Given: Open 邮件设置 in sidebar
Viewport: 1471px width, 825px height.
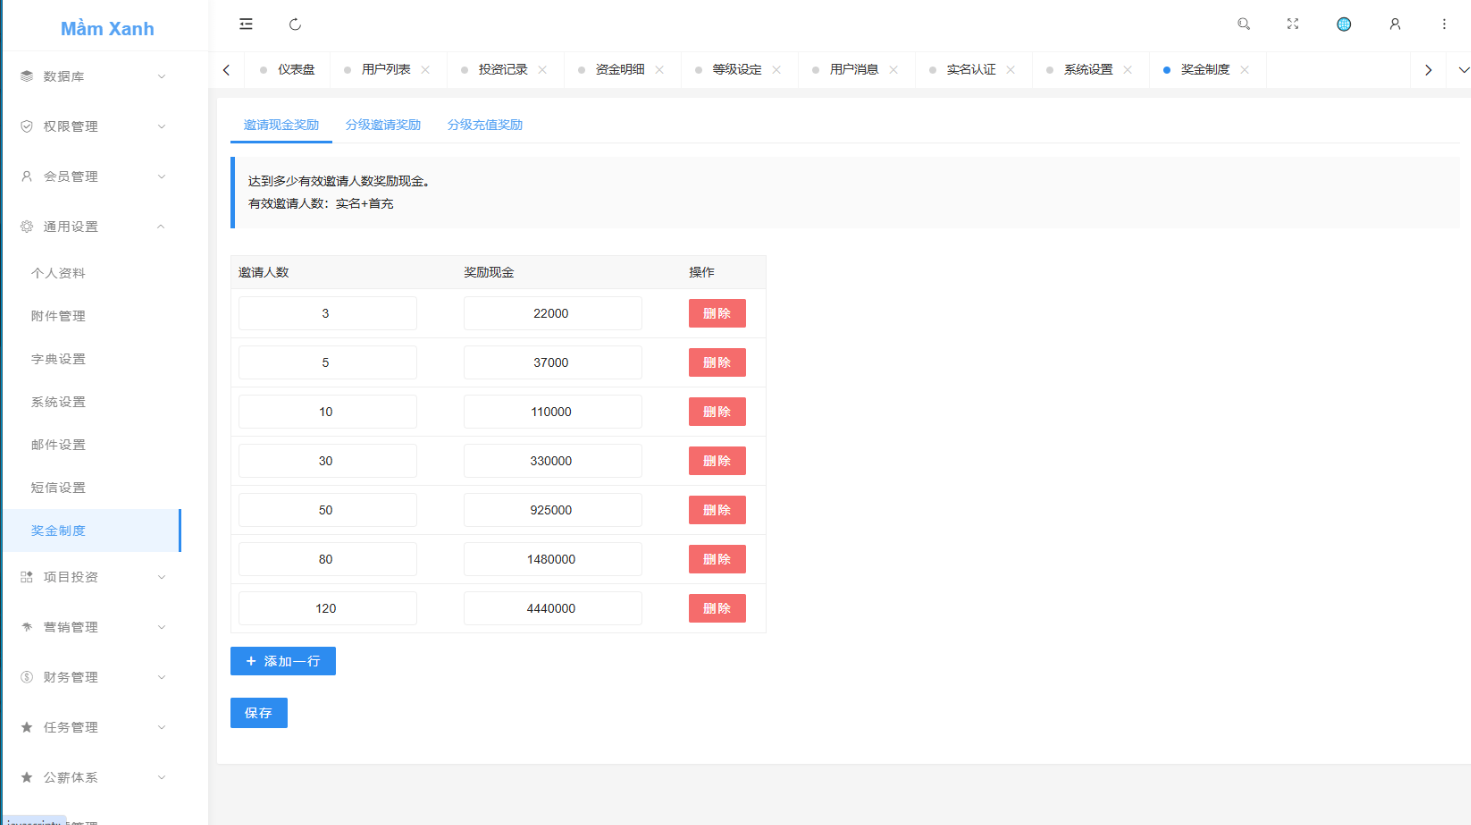Looking at the screenshot, I should point(92,445).
